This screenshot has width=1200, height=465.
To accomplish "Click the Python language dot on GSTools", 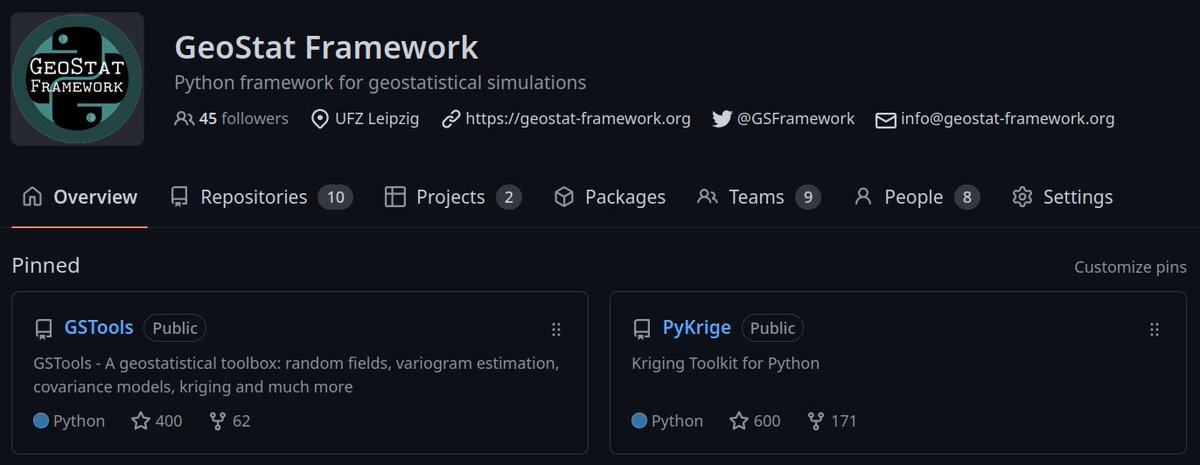I will (x=41, y=421).
